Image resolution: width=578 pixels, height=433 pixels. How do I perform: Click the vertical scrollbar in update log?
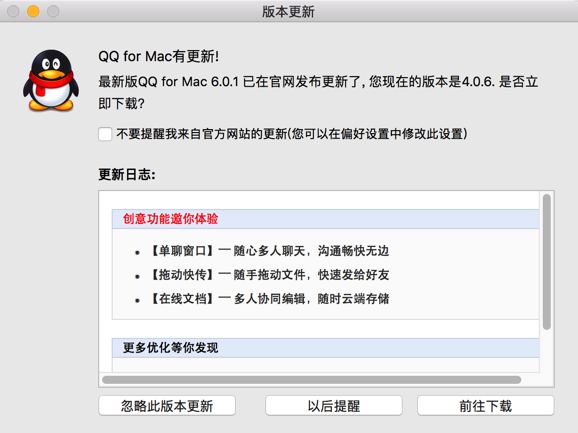pos(547,262)
